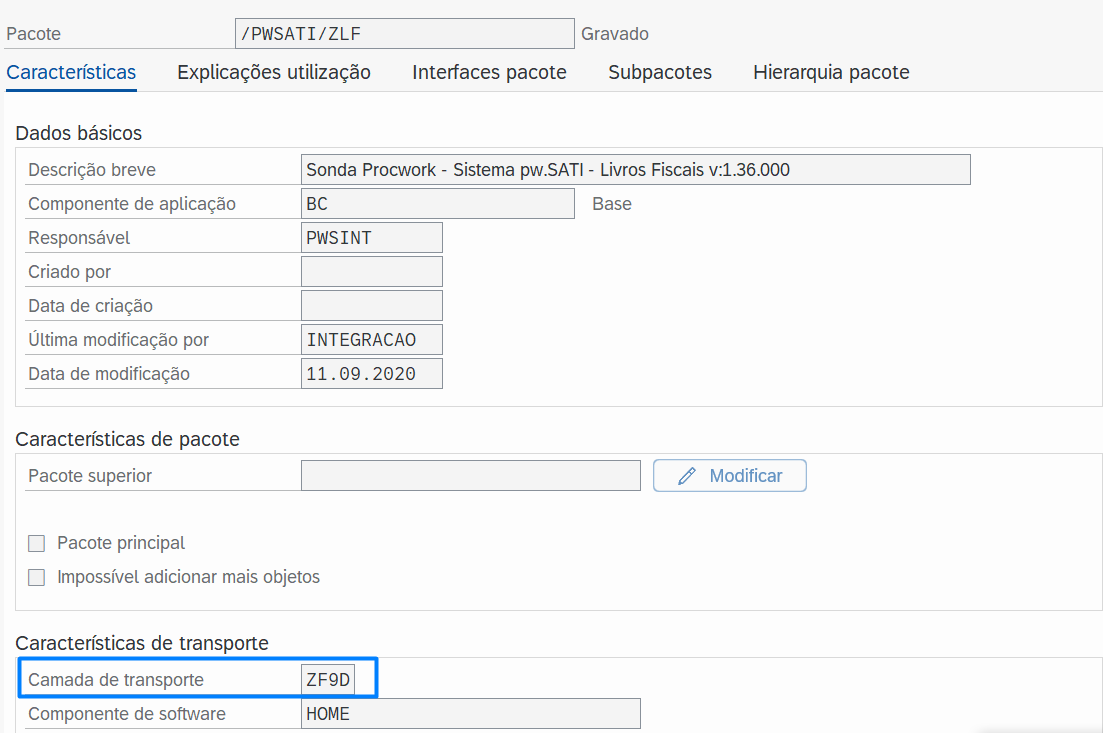
Task: Focus the Pacote superior input field
Action: 470,476
